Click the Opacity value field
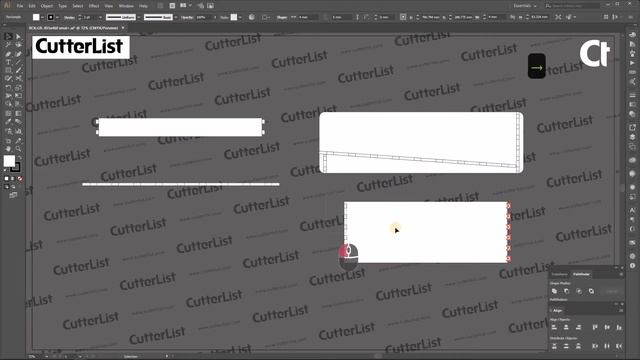This screenshot has width=640, height=360. tap(203, 17)
